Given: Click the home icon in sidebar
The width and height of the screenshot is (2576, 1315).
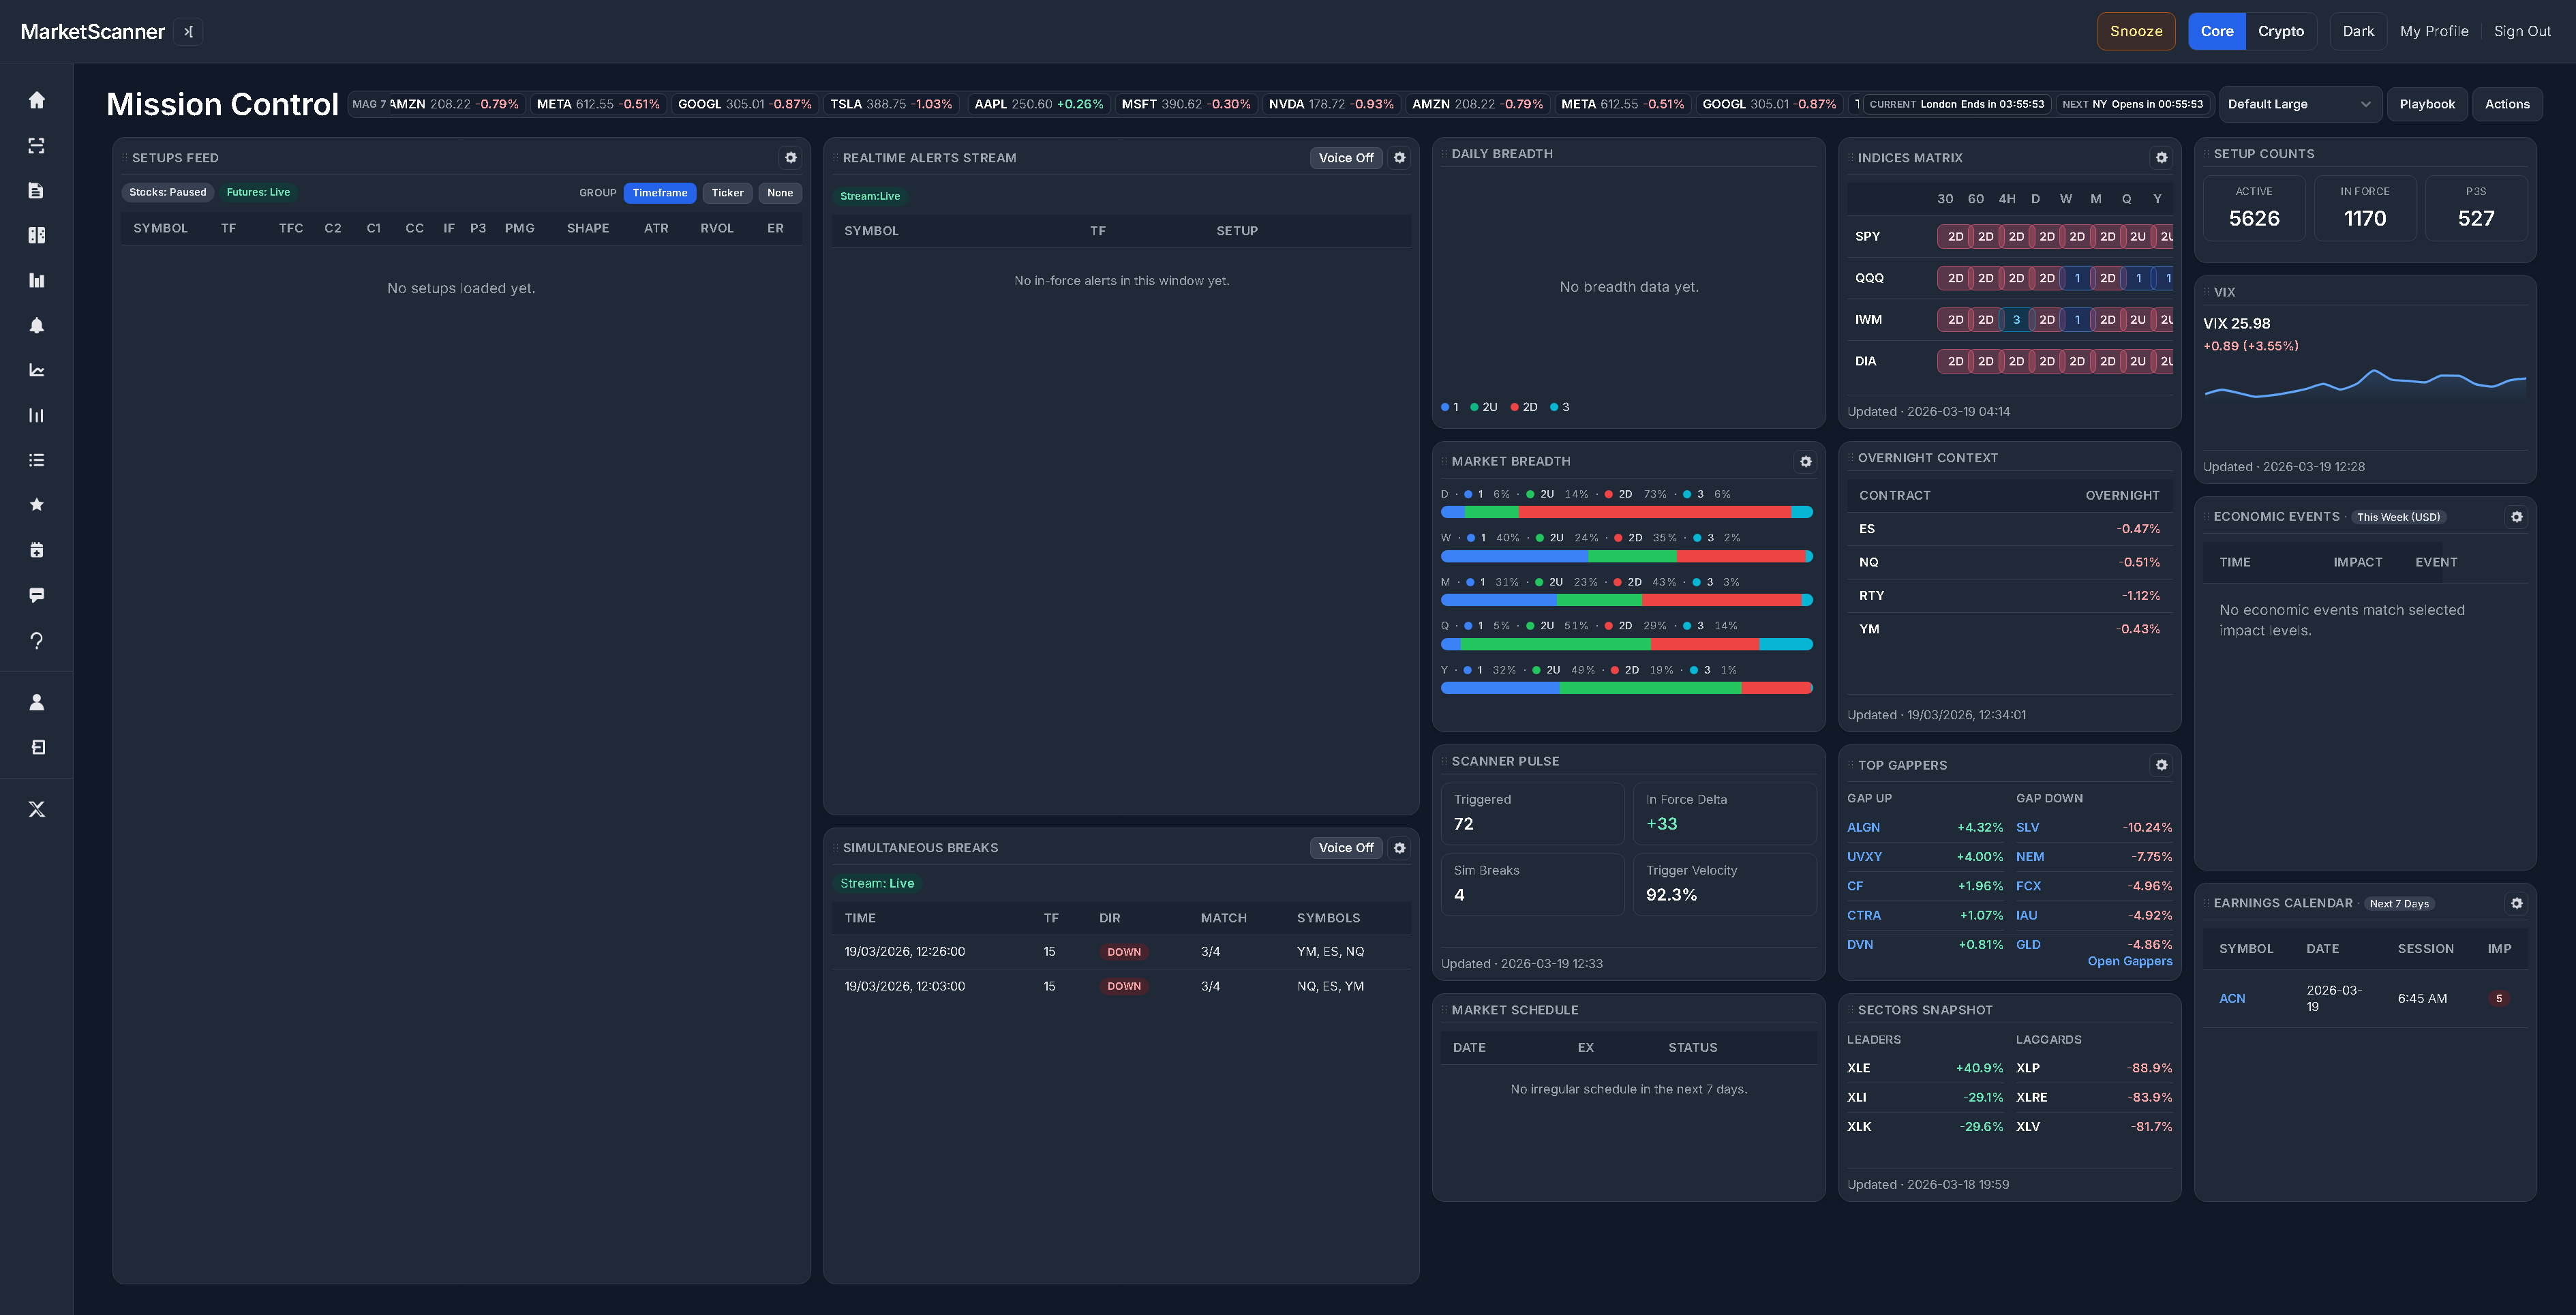Looking at the screenshot, I should coord(37,100).
